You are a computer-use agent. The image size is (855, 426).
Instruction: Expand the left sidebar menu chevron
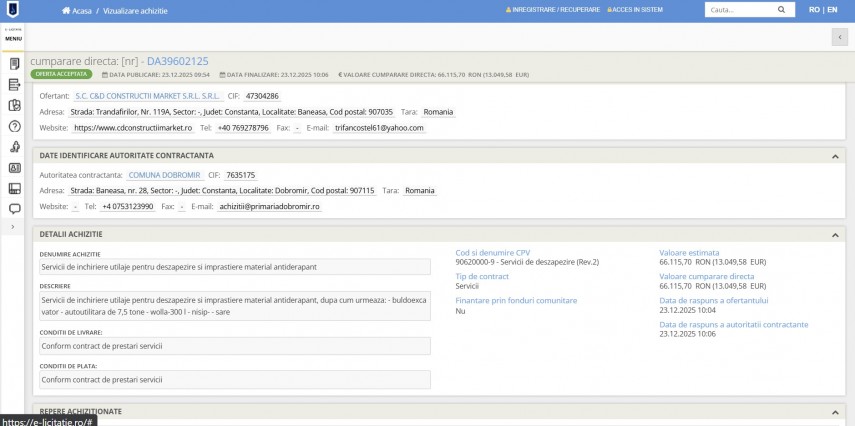tap(14, 228)
